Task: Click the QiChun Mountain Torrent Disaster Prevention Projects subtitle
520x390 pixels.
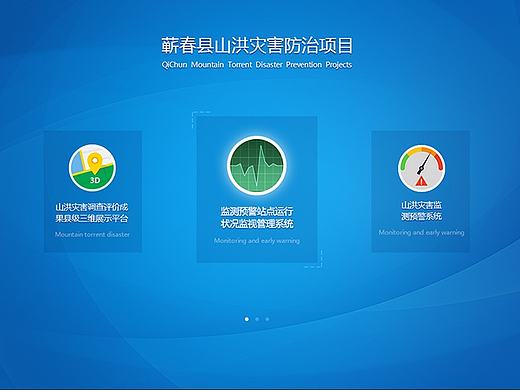Action: [257, 64]
